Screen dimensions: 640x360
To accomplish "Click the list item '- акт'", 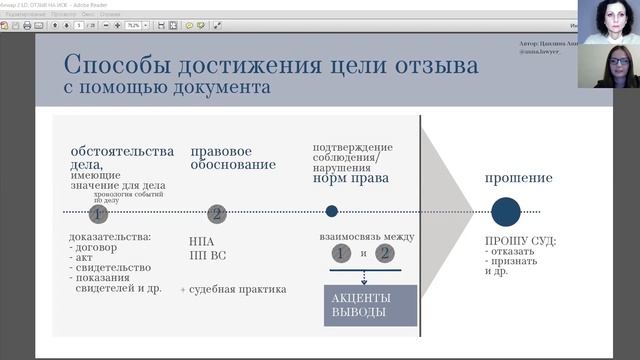I will (x=81, y=258).
